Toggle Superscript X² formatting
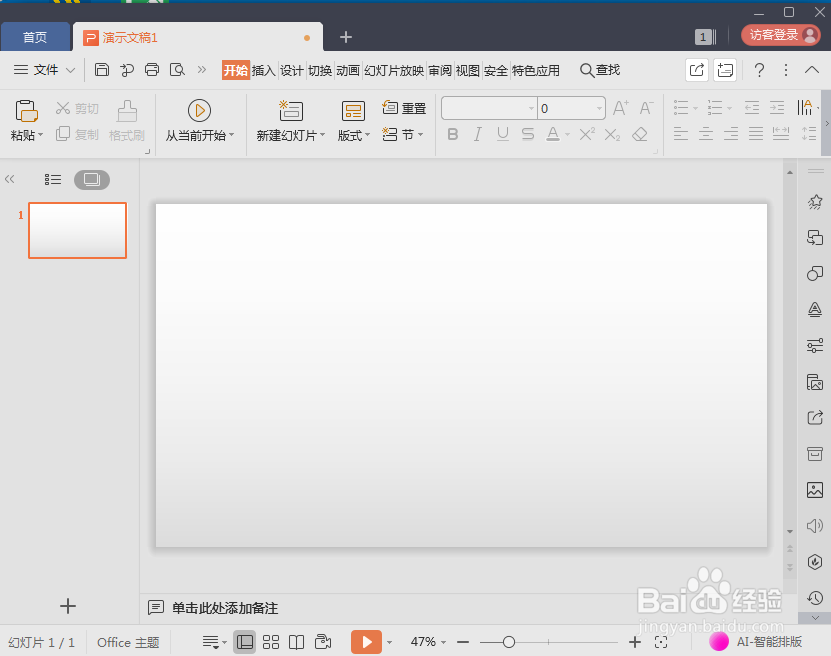Image resolution: width=831 pixels, height=656 pixels. click(587, 135)
